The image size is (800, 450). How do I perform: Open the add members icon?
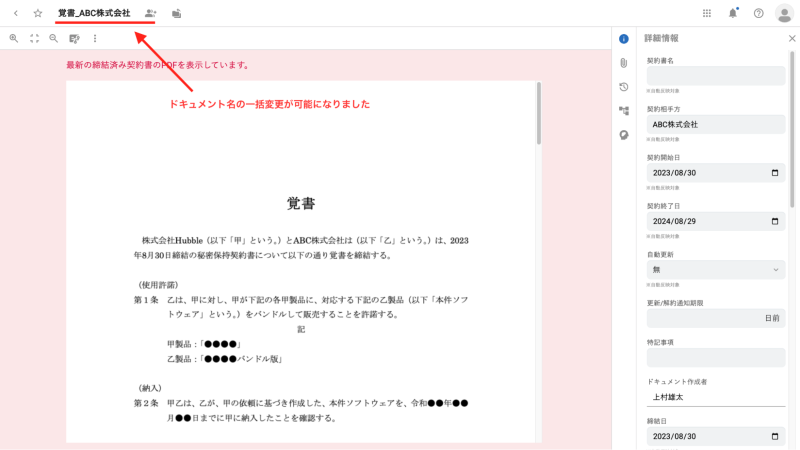pyautogui.click(x=151, y=13)
